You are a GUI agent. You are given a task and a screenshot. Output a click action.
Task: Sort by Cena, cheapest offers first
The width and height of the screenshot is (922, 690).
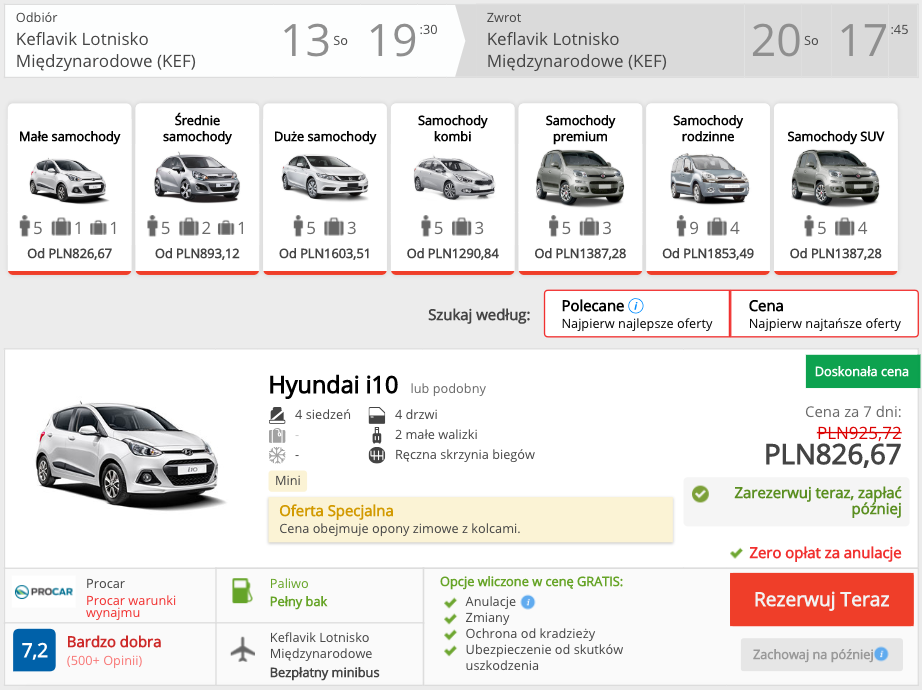(x=824, y=314)
